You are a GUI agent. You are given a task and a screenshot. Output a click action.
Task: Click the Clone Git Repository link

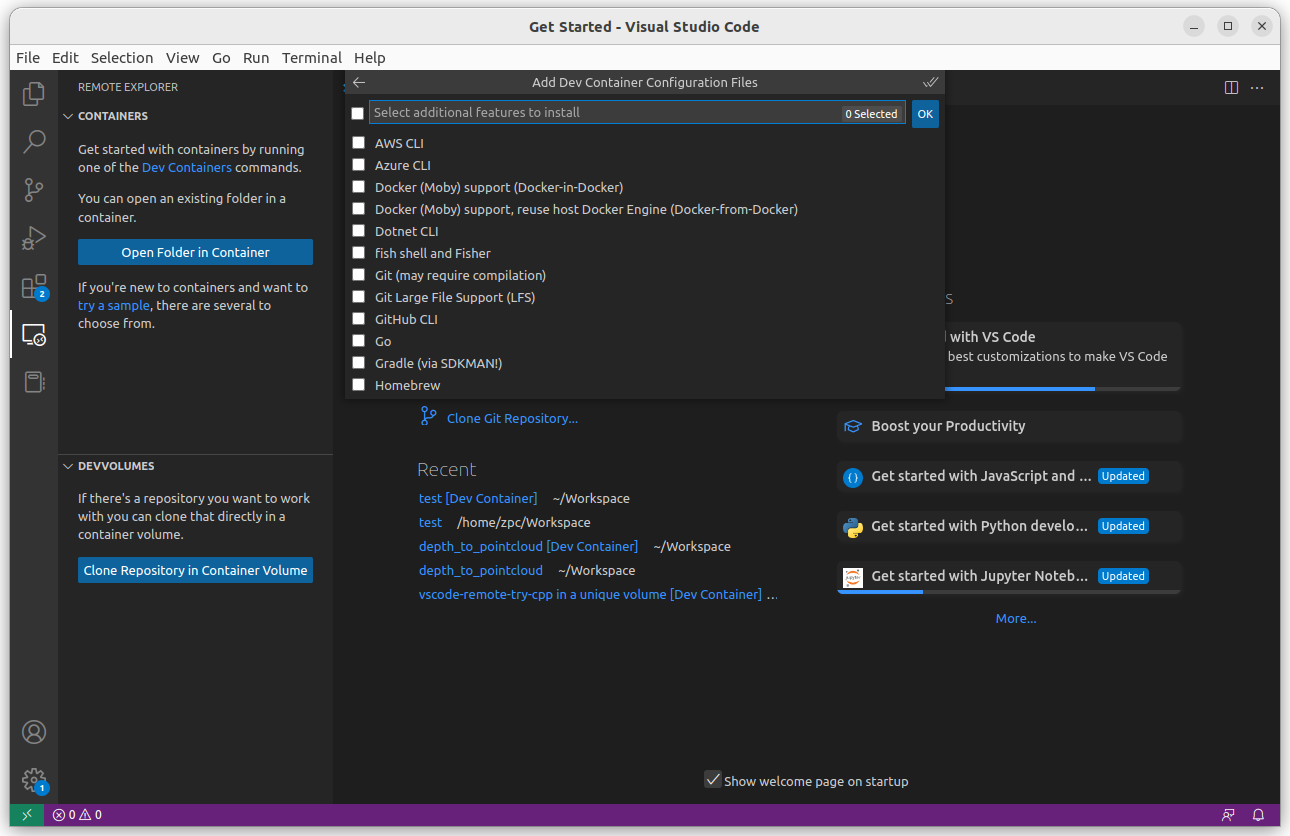coord(512,418)
